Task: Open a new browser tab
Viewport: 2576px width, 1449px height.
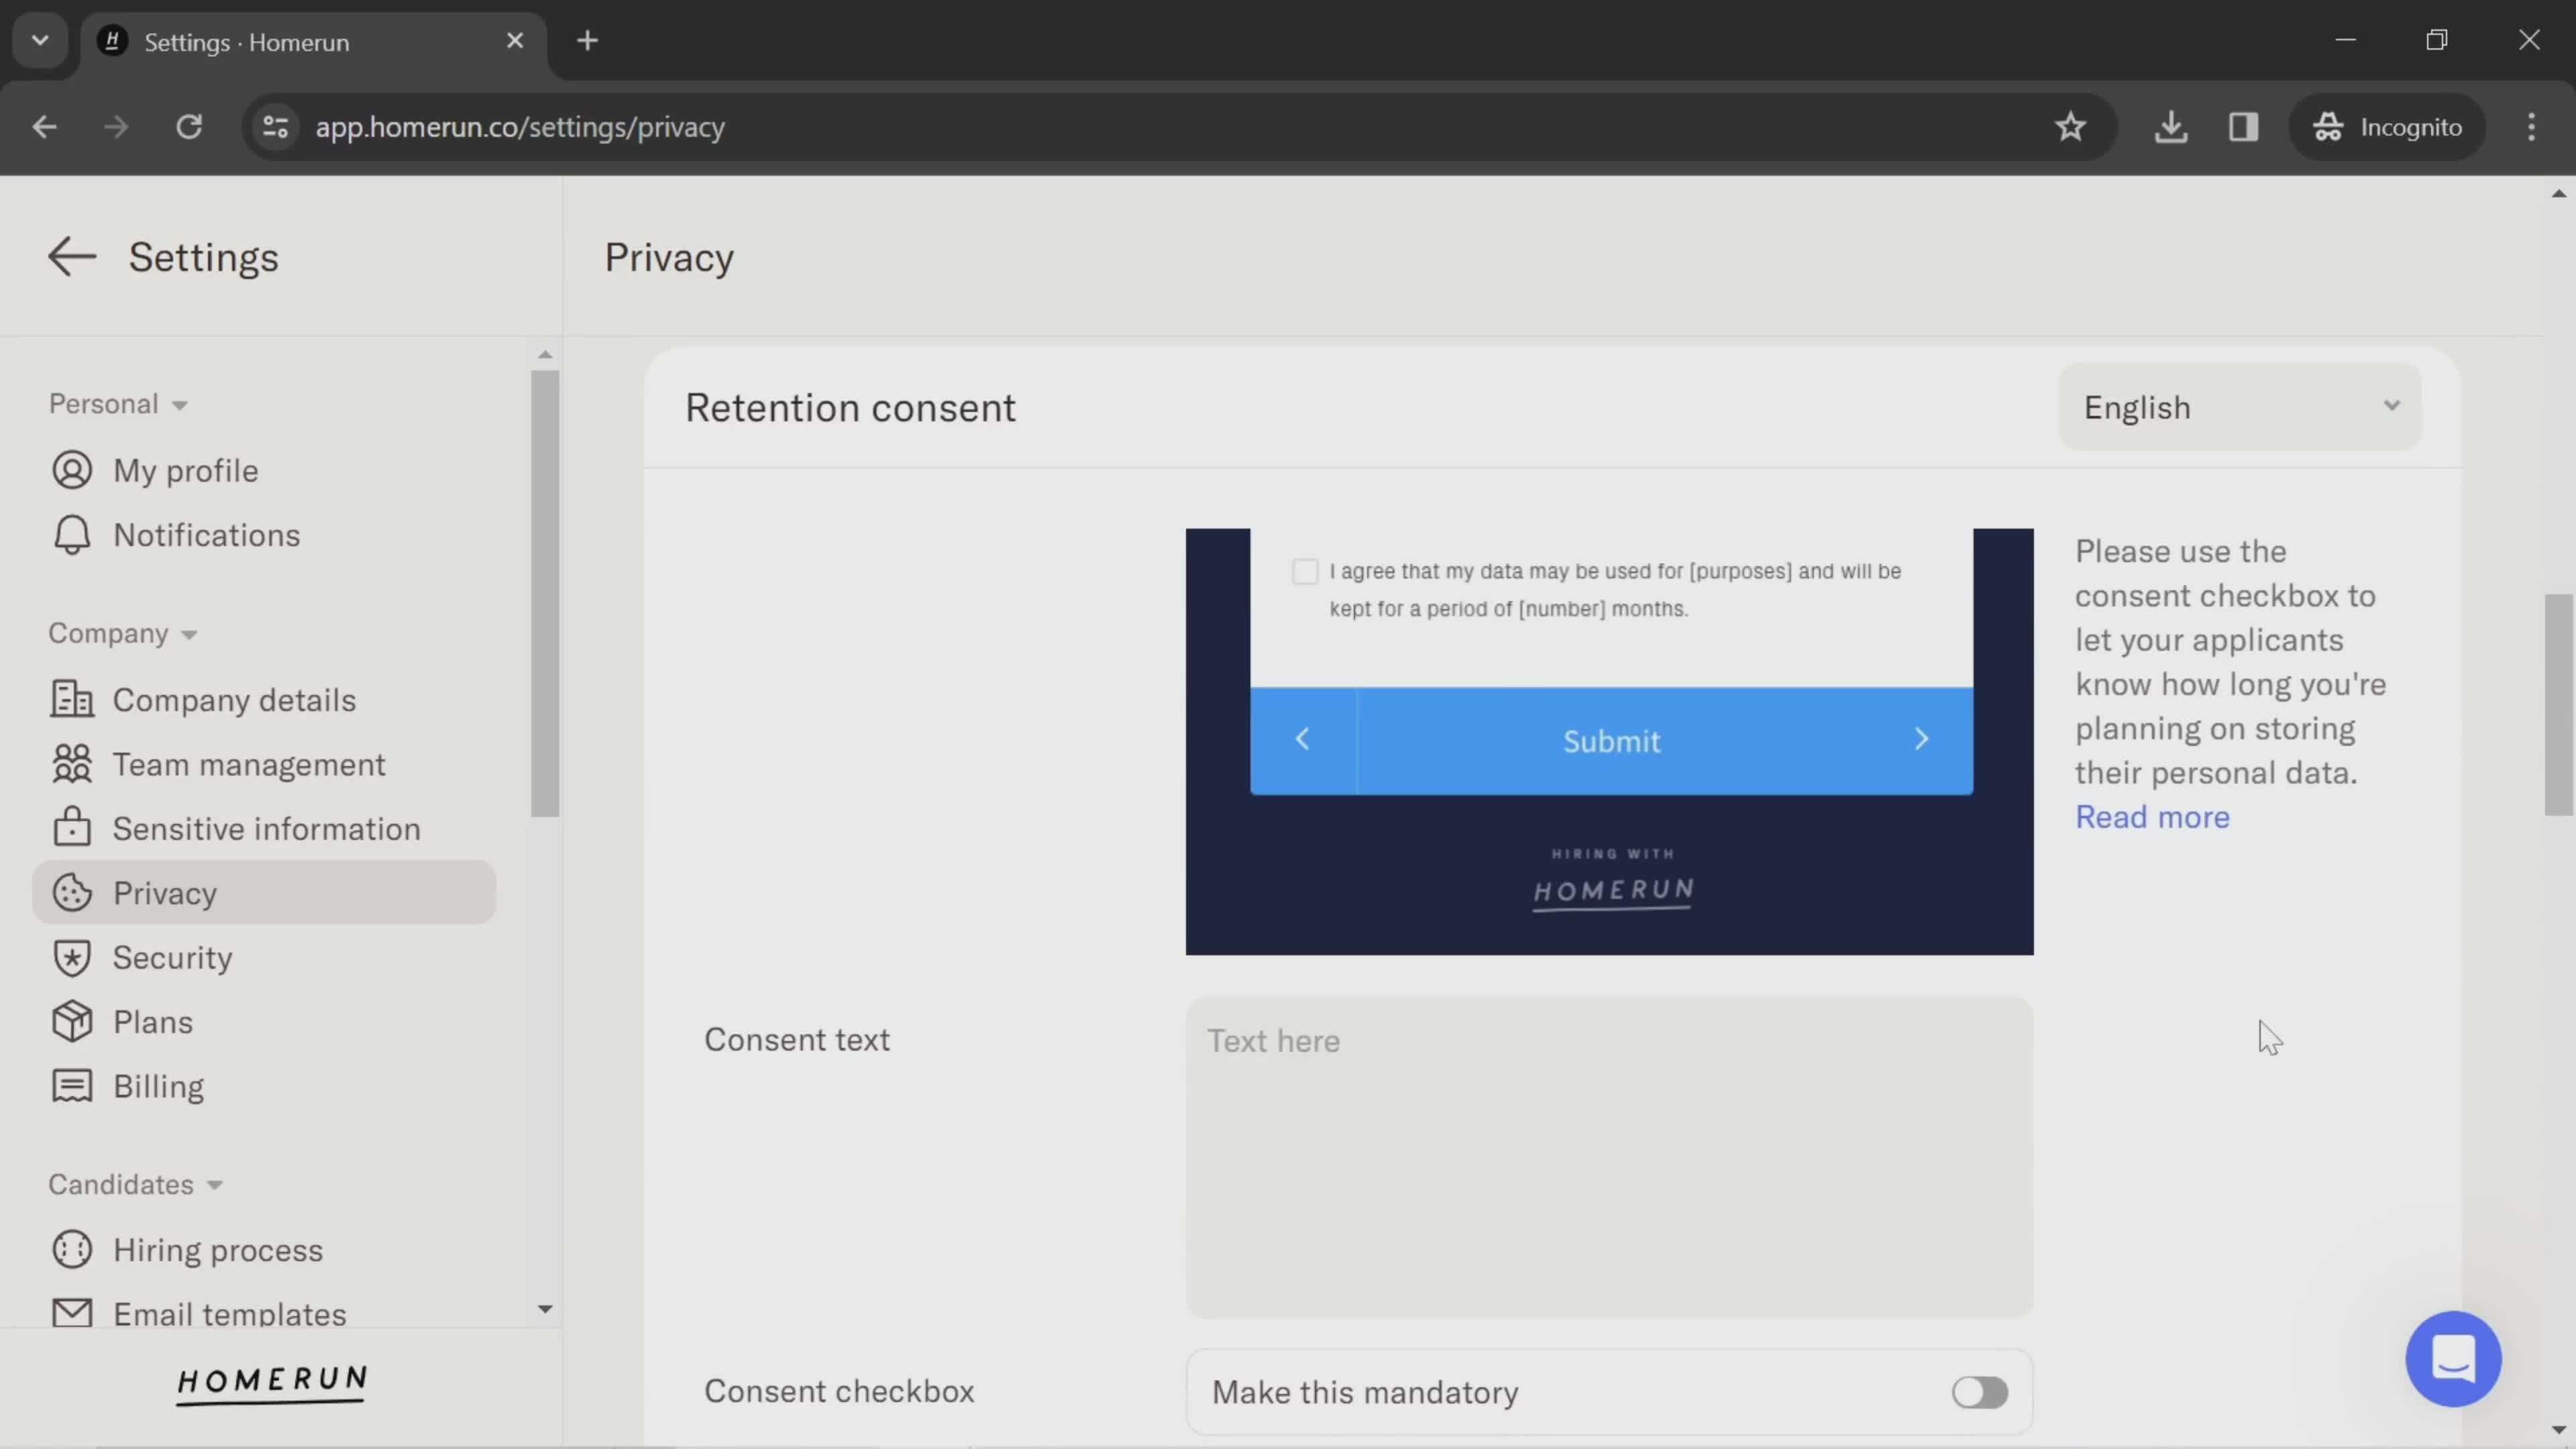Action: coord(588,41)
